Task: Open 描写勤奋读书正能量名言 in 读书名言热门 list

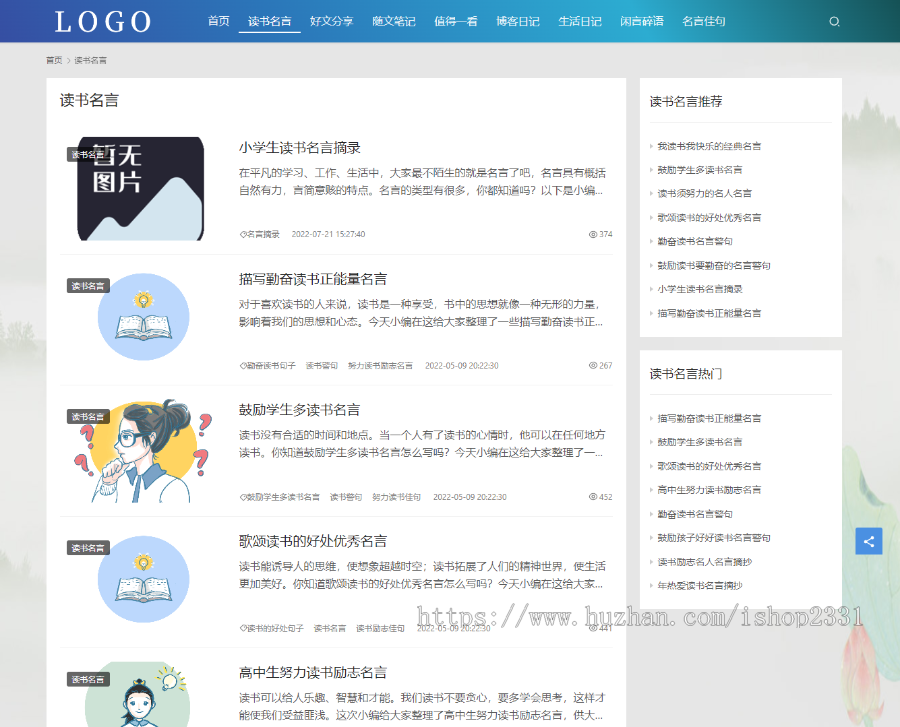Action: (x=709, y=418)
